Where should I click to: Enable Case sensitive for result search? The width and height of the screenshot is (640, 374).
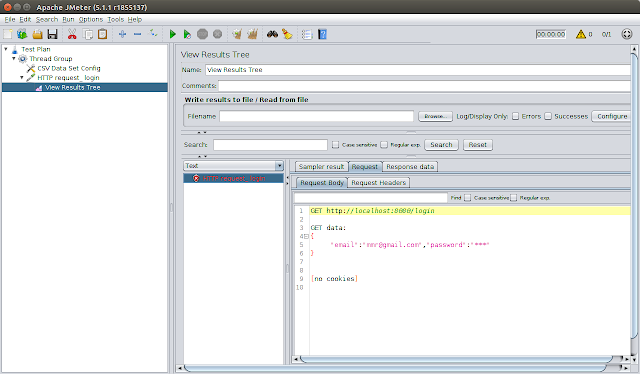coord(335,145)
